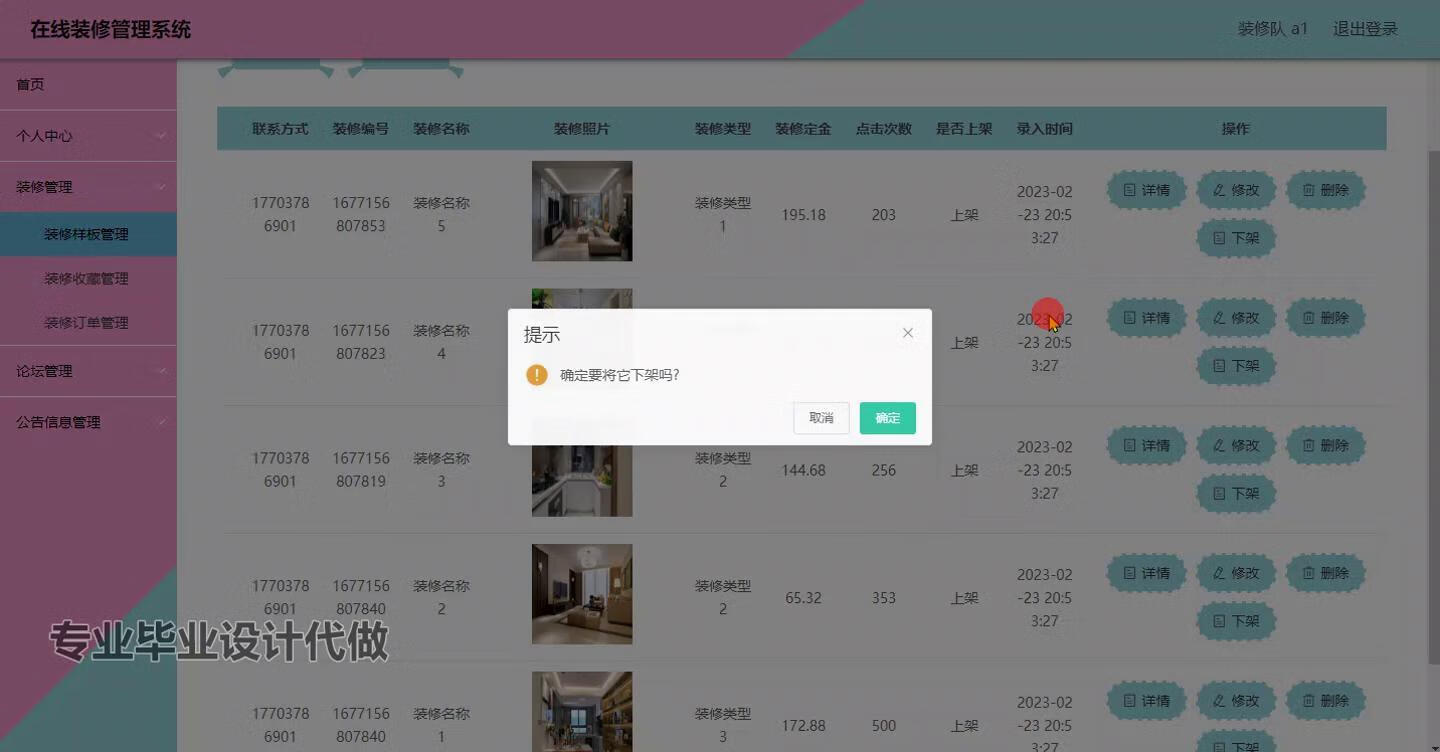Click photo thumbnail of 装修名称5
The height and width of the screenshot is (752, 1440).
point(582,211)
